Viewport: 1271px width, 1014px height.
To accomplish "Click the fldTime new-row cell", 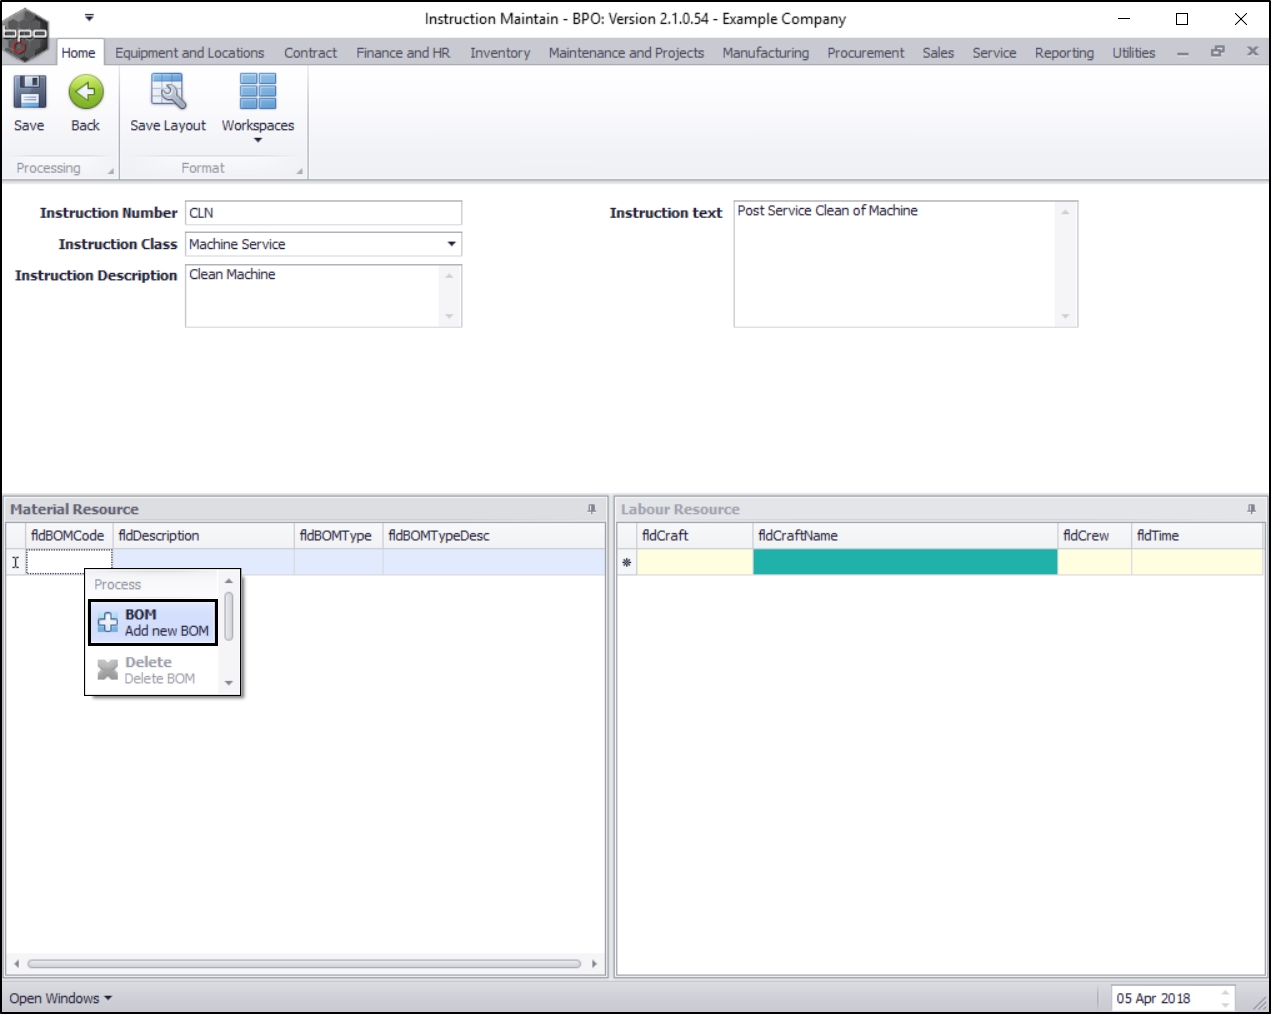I will point(1198,562).
